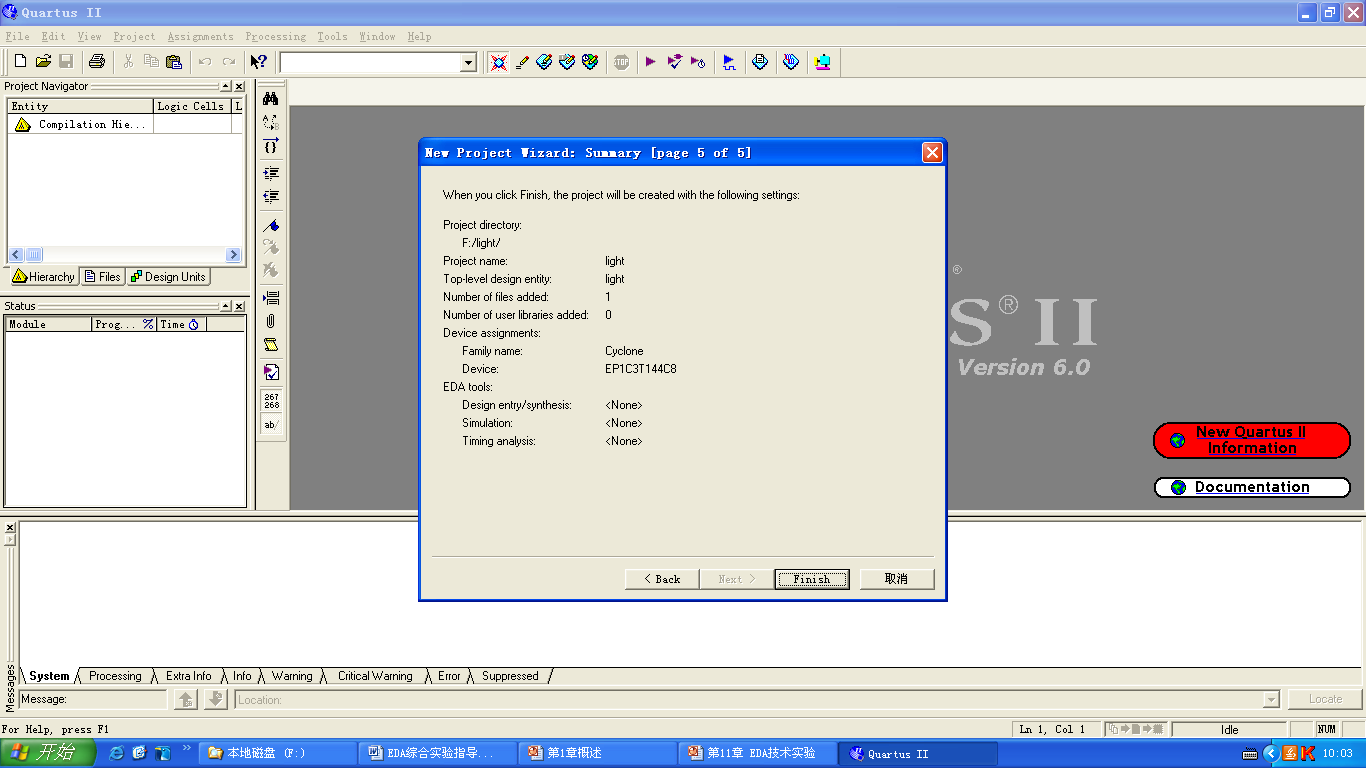Open the File menu
This screenshot has width=1366, height=768.
click(18, 36)
